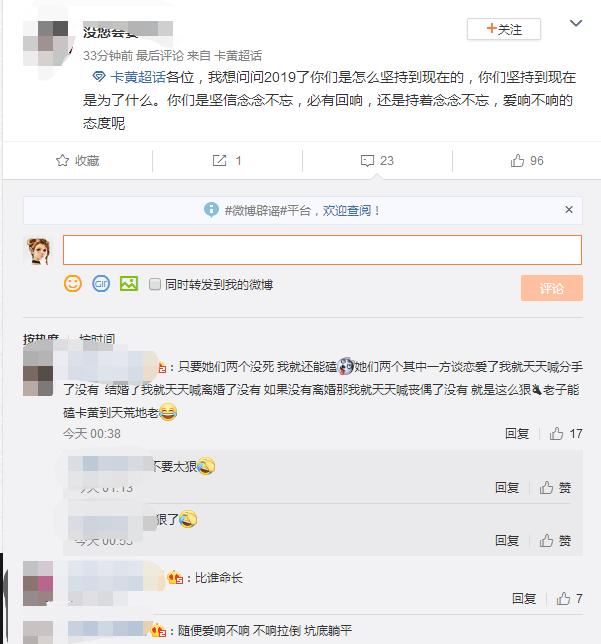The image size is (601, 644).
Task: Submit comment with the 评论 button
Action: click(x=551, y=288)
